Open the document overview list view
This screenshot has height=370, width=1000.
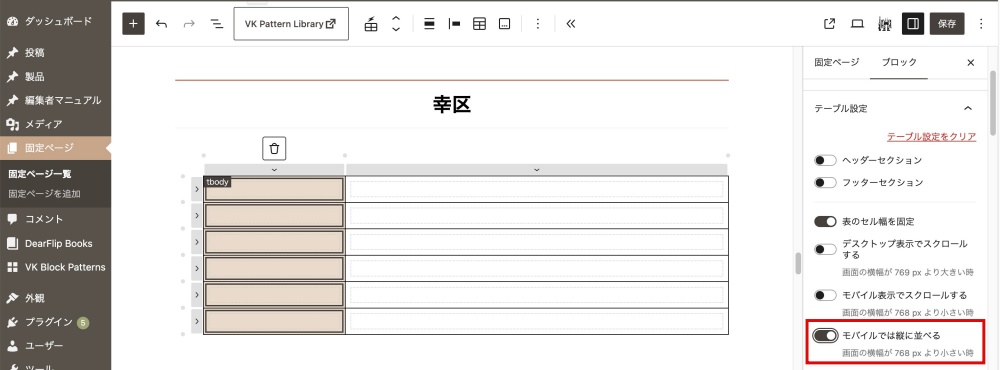click(217, 24)
